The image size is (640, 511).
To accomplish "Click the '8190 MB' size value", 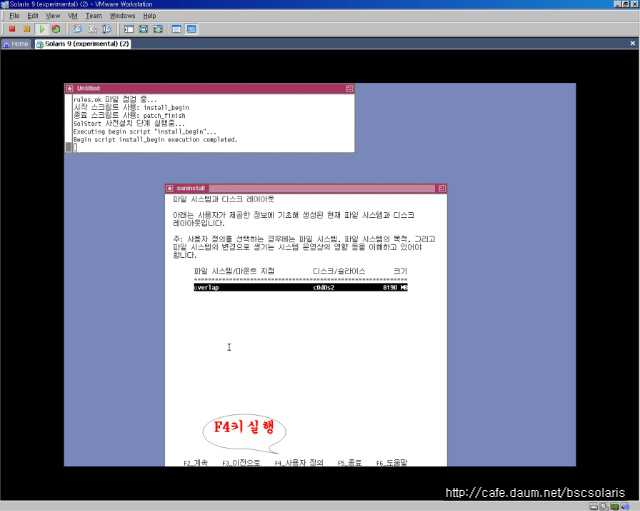I will 395,287.
